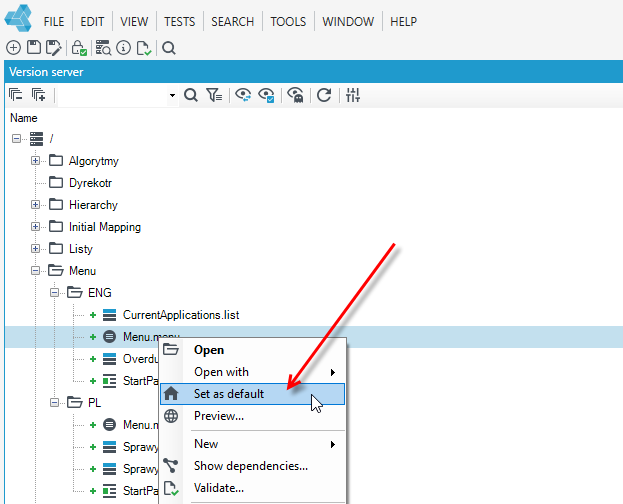Image resolution: width=623 pixels, height=504 pixels.
Task: Click the magnifier search icon in top toolbar
Action: 169,48
